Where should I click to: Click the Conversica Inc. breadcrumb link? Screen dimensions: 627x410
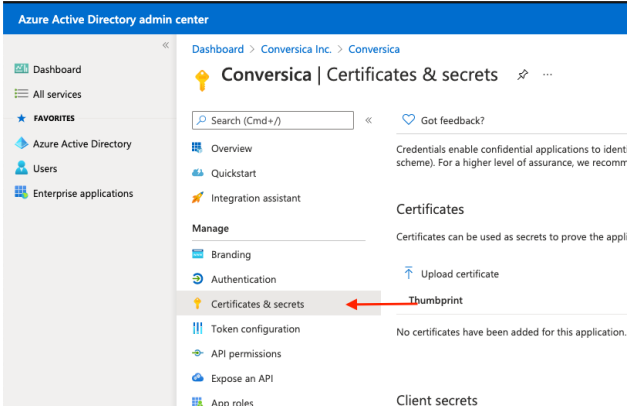pos(296,49)
